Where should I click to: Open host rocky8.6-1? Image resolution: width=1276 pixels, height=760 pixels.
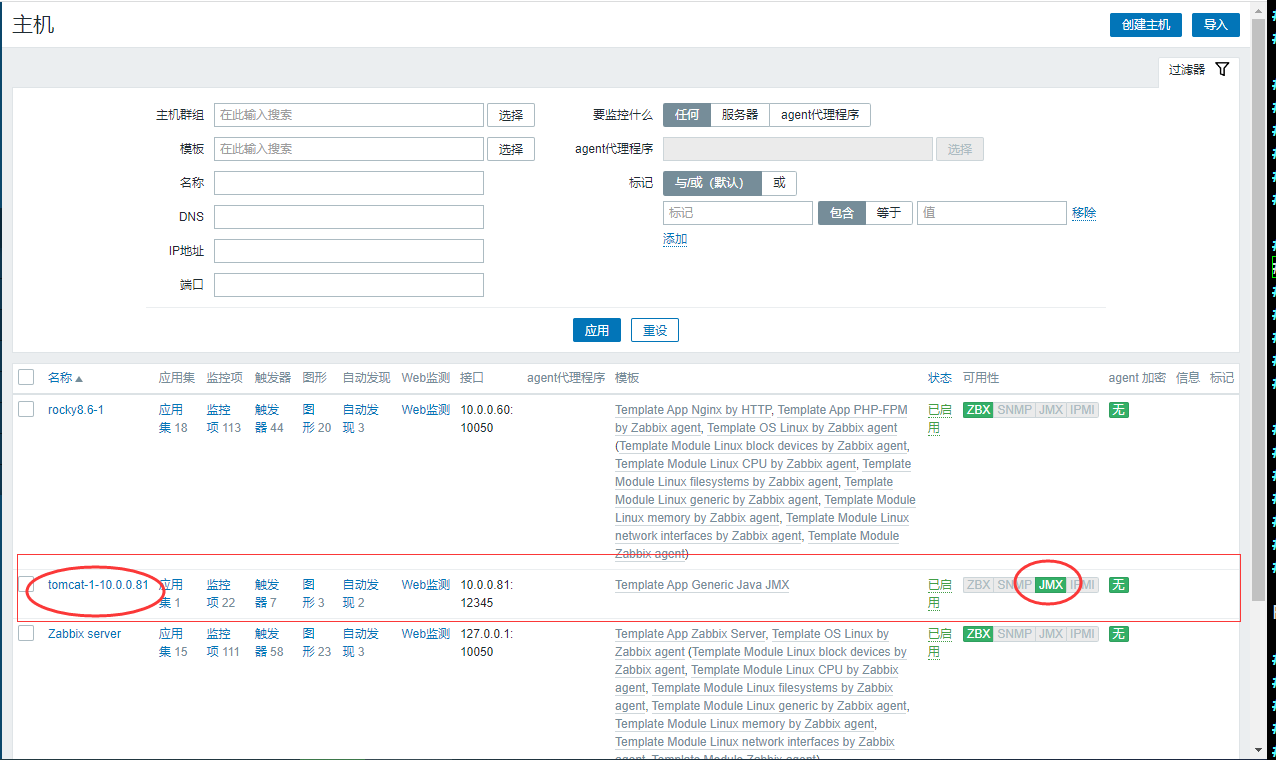click(x=76, y=410)
